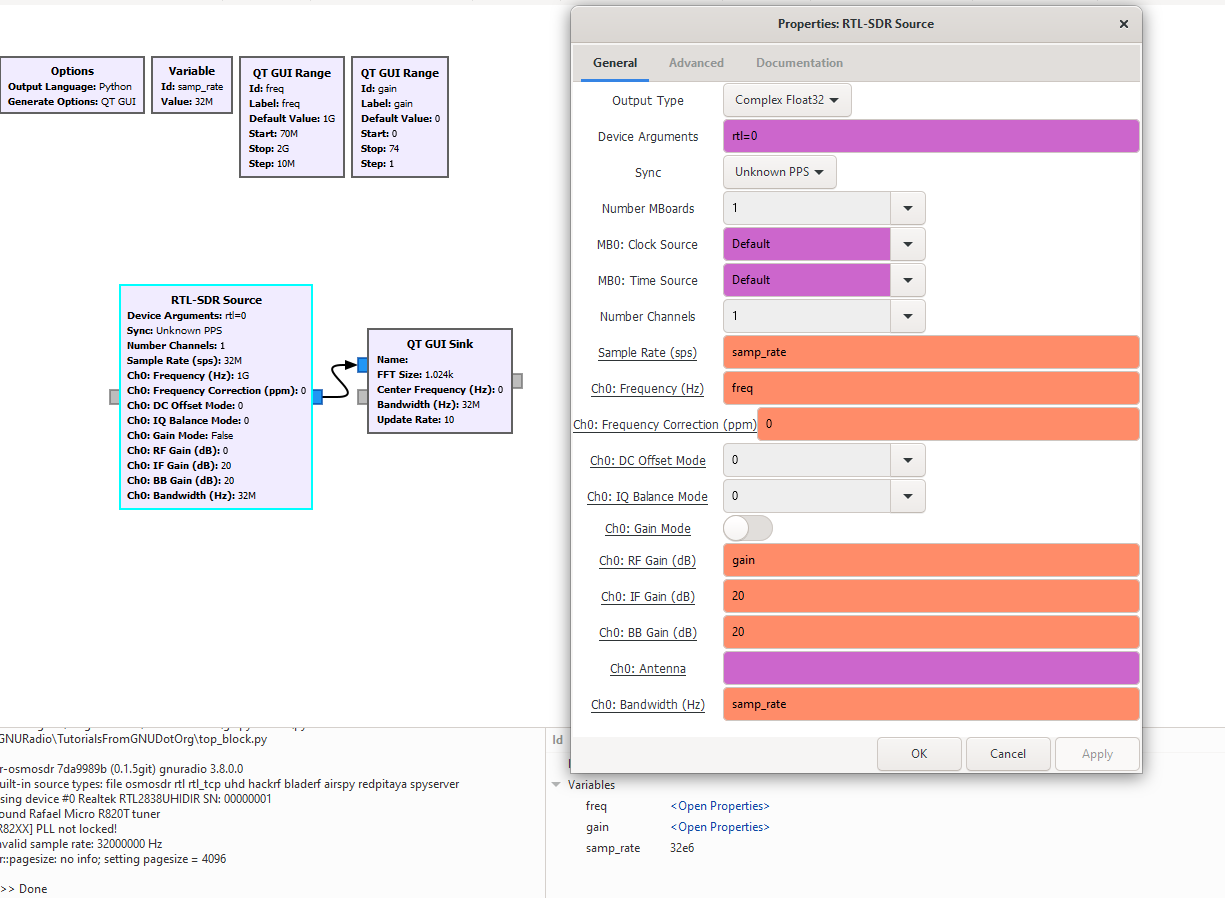
Task: Expand the MB0: Clock Source dropdown arrow
Action: coord(908,244)
